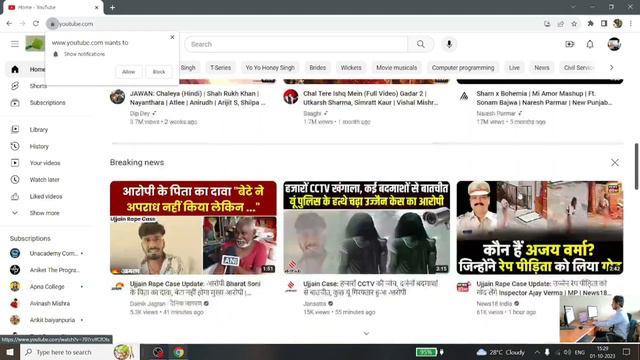Start voice search with the microphone
The width and height of the screenshot is (640, 360).
(x=449, y=44)
